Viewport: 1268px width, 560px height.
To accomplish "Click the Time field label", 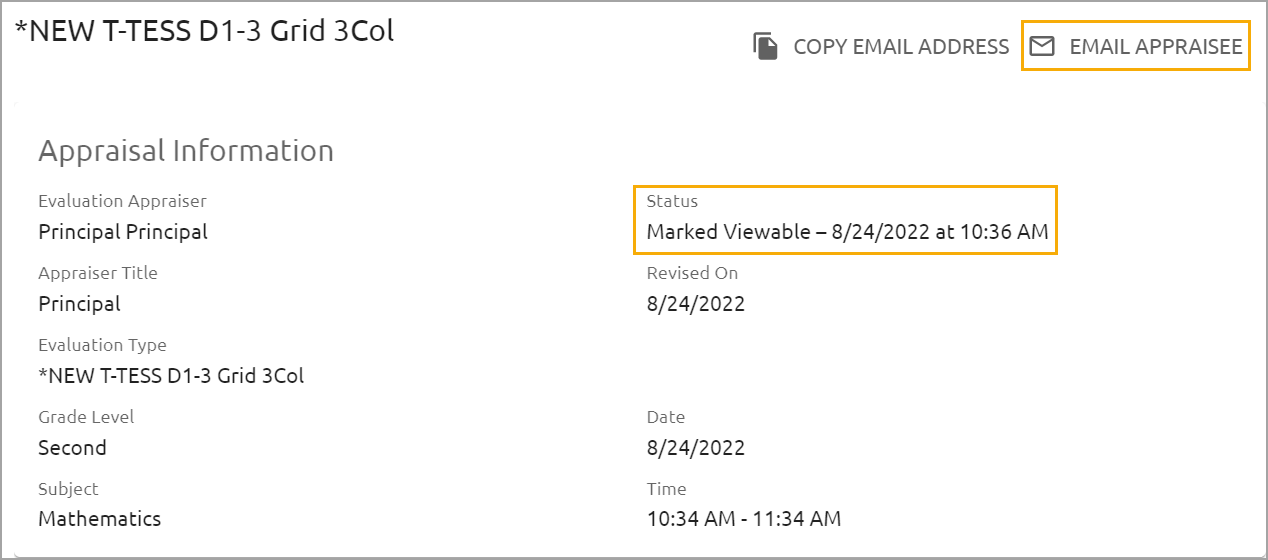I will pyautogui.click(x=666, y=489).
